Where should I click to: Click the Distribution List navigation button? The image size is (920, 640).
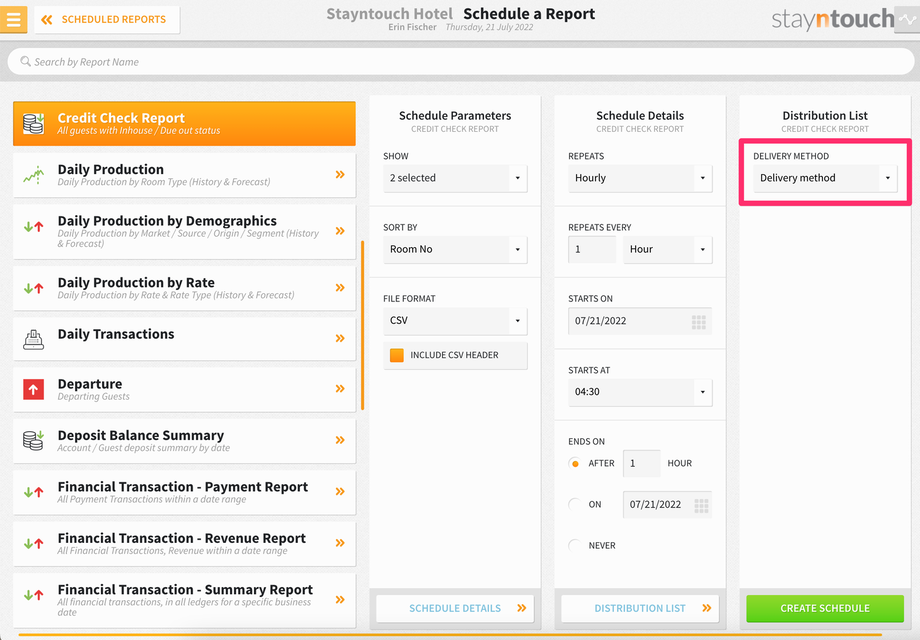tap(640, 608)
